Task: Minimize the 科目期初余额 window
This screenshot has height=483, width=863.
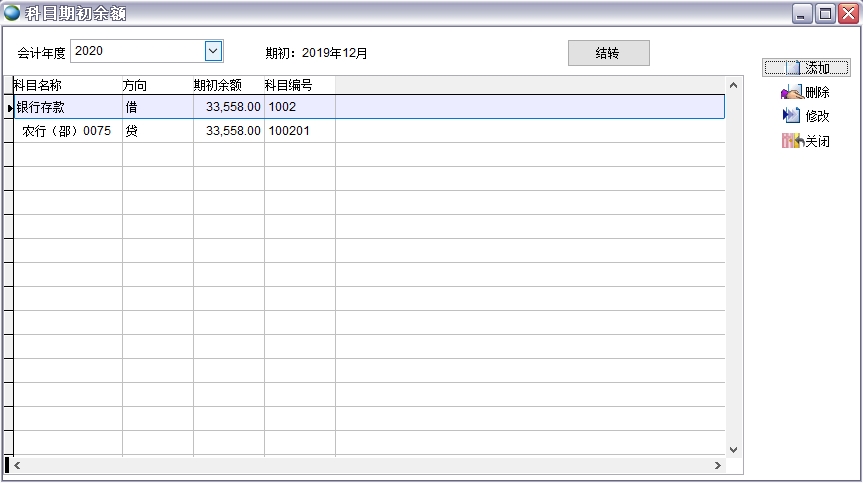Action: coord(803,14)
